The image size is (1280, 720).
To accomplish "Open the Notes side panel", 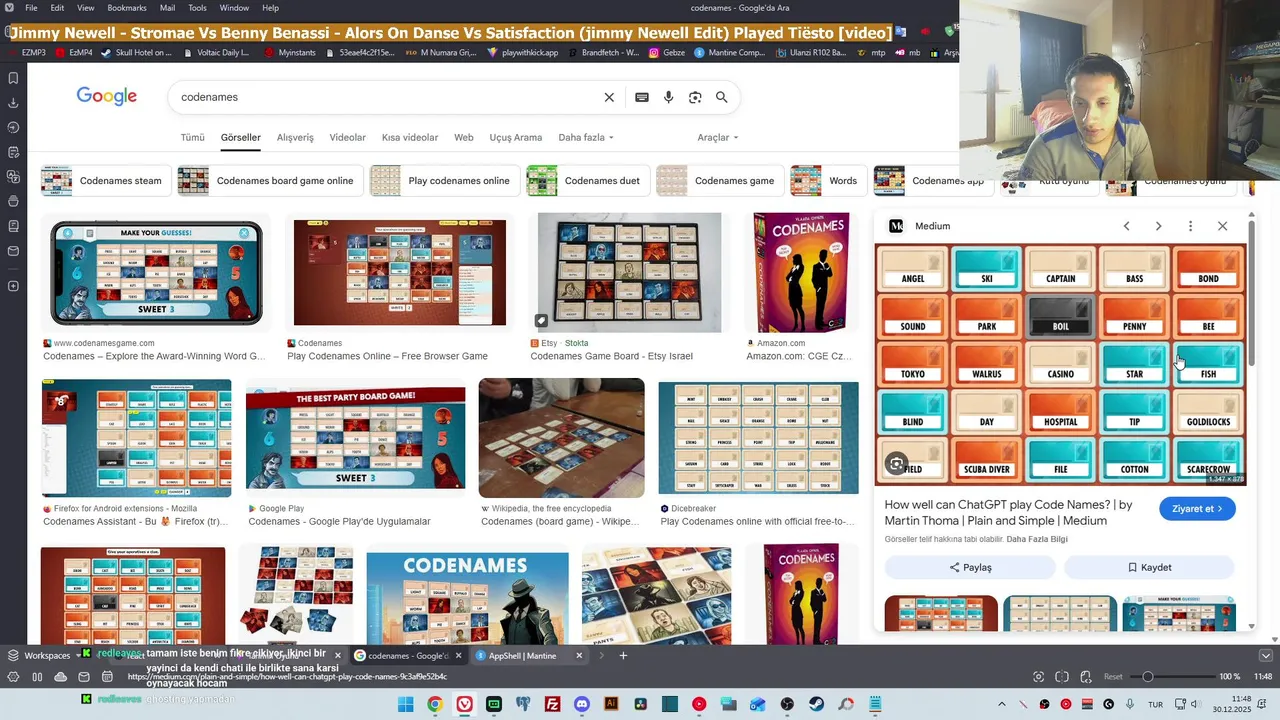I will (13, 152).
